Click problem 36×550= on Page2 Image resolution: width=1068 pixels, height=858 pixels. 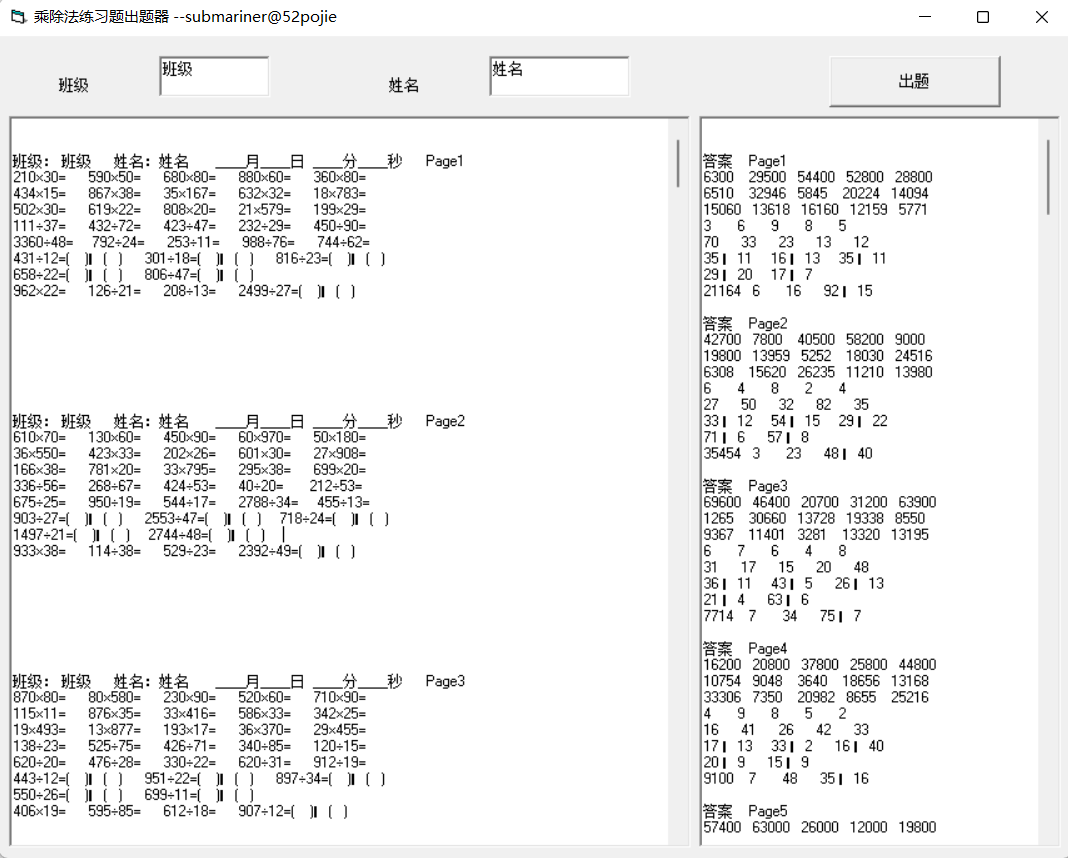(x=40, y=454)
